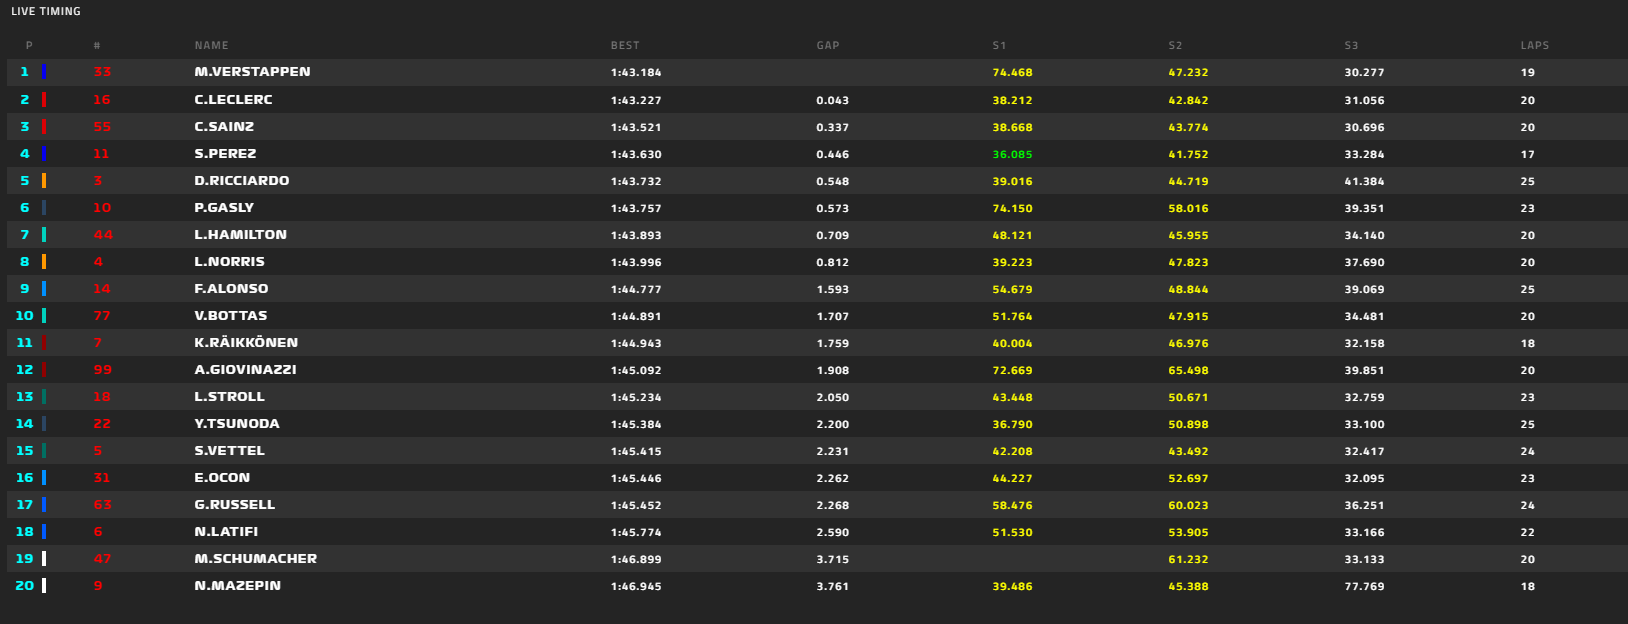1628x624 pixels.
Task: Click the GAP column header
Action: coord(828,46)
